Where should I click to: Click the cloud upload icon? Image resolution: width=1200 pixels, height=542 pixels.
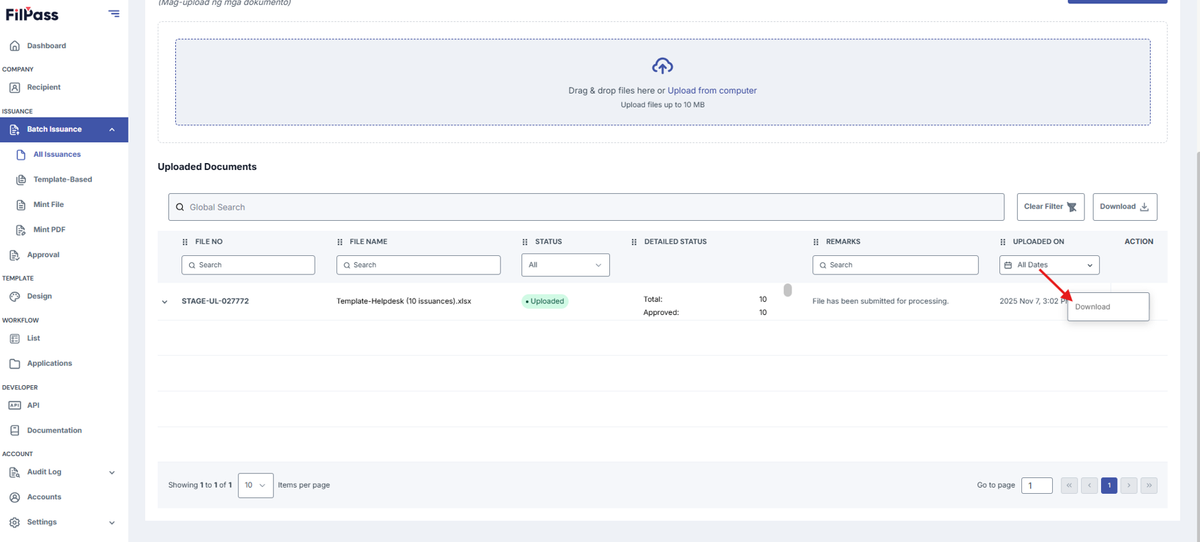click(x=662, y=66)
